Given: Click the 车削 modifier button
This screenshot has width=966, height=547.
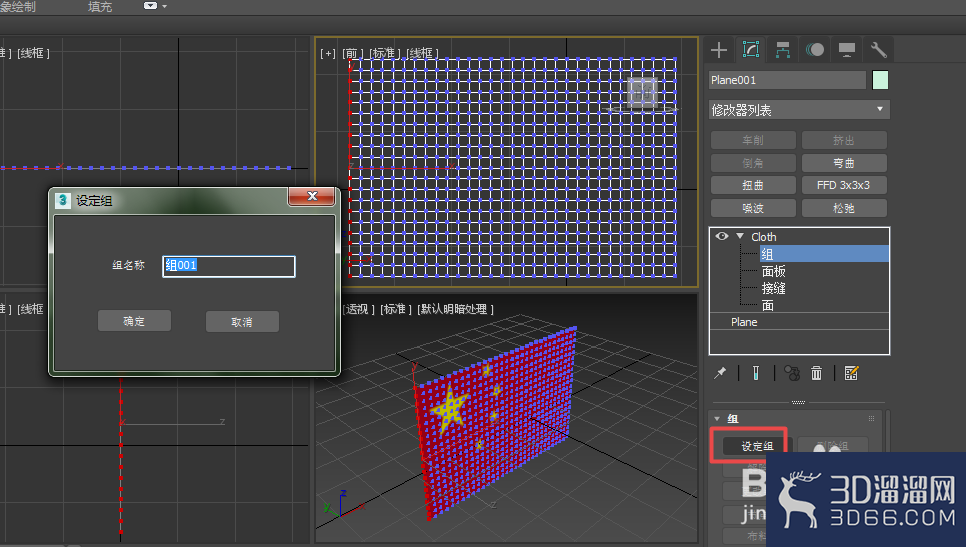Looking at the screenshot, I should pos(753,140).
